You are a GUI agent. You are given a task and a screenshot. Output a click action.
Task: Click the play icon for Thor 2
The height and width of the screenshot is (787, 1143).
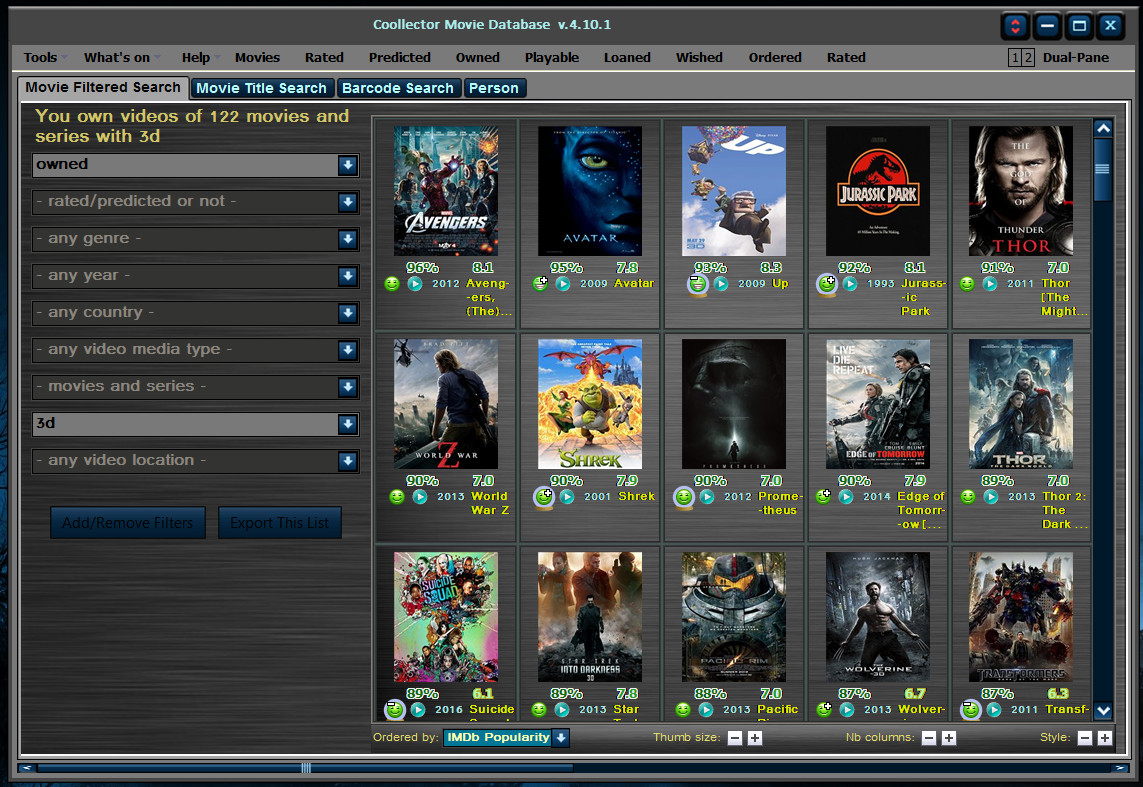(991, 496)
